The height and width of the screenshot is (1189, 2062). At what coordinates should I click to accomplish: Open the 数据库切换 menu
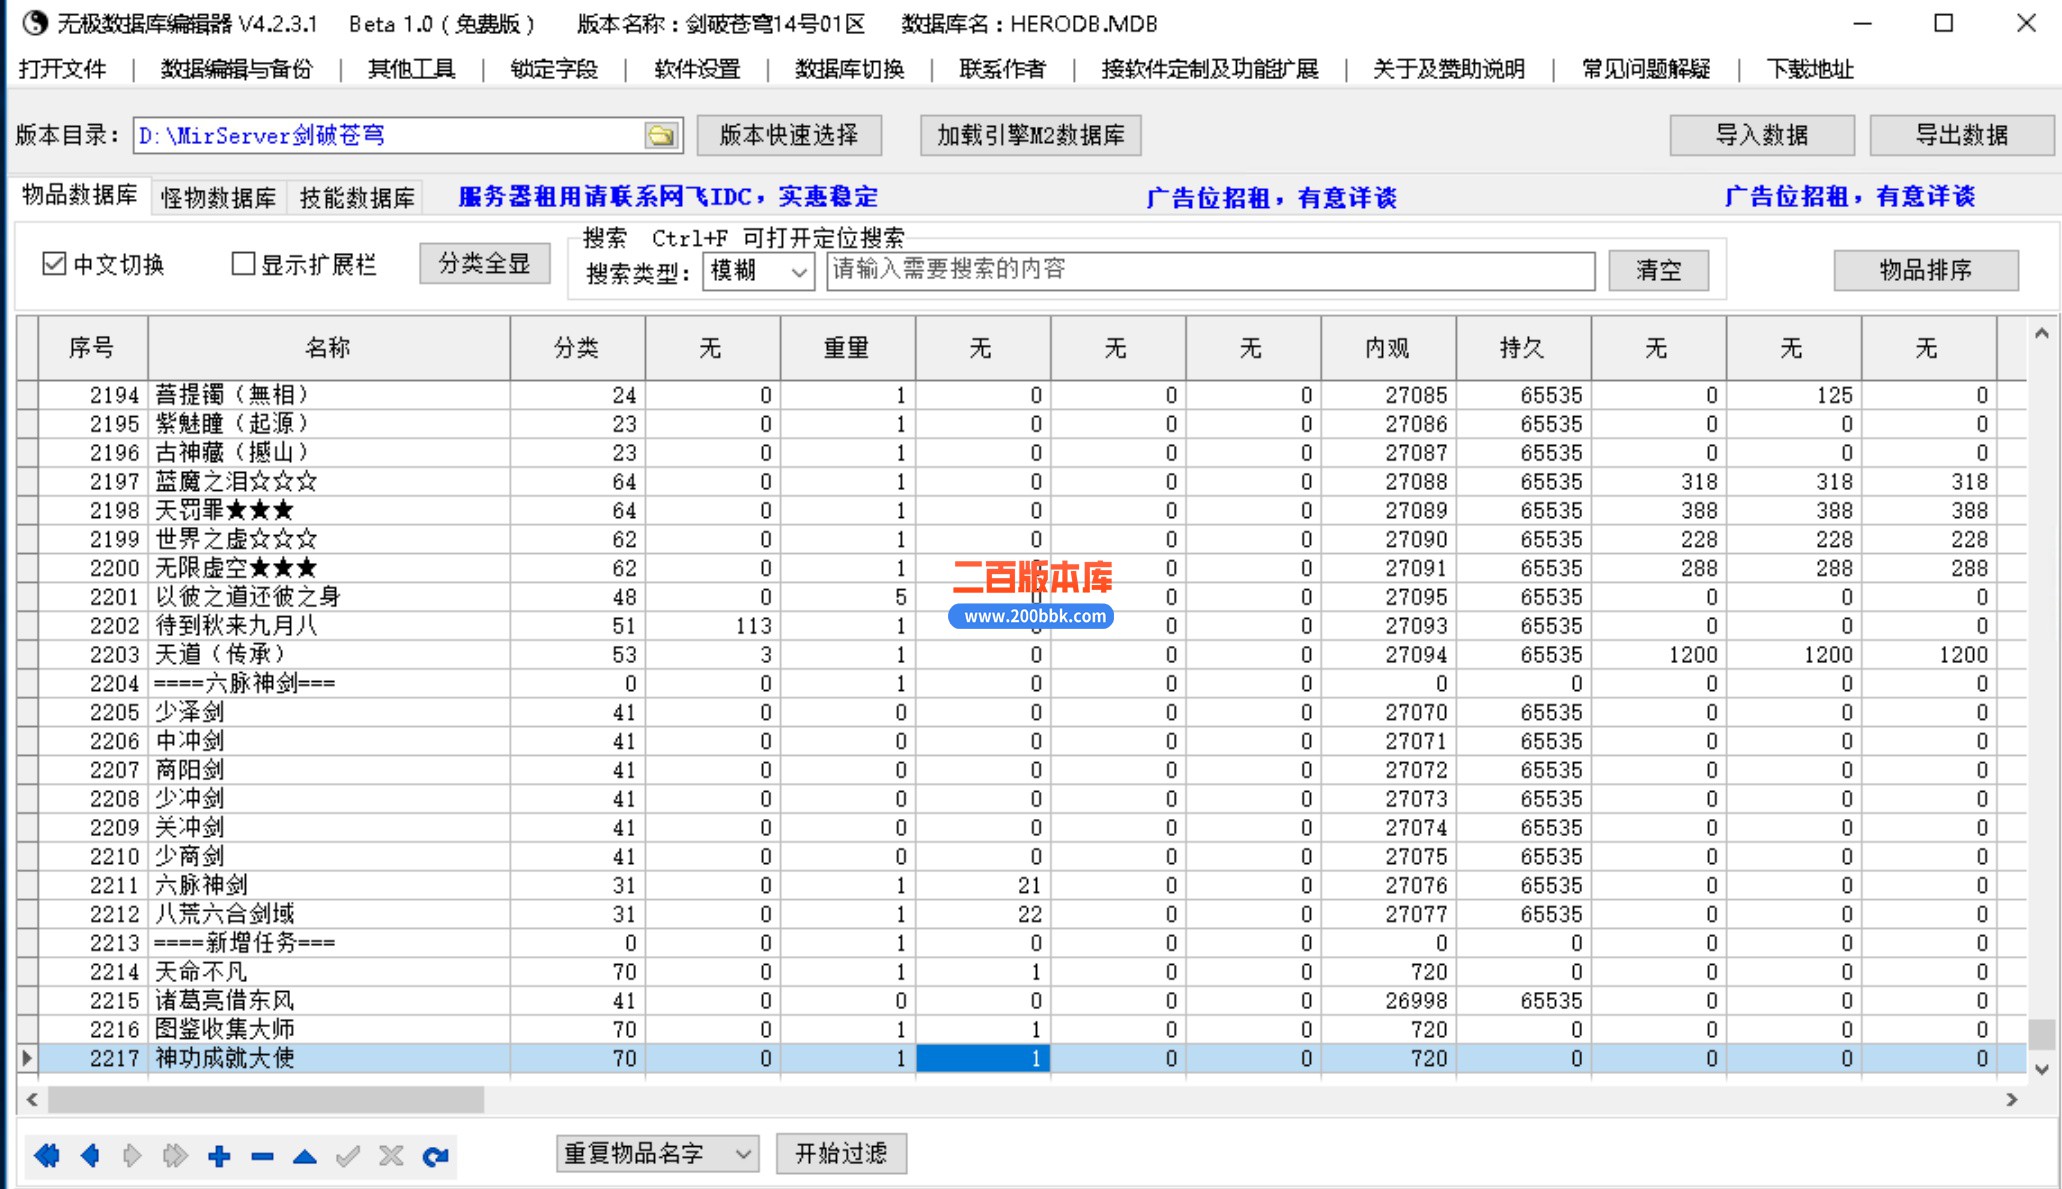[849, 69]
